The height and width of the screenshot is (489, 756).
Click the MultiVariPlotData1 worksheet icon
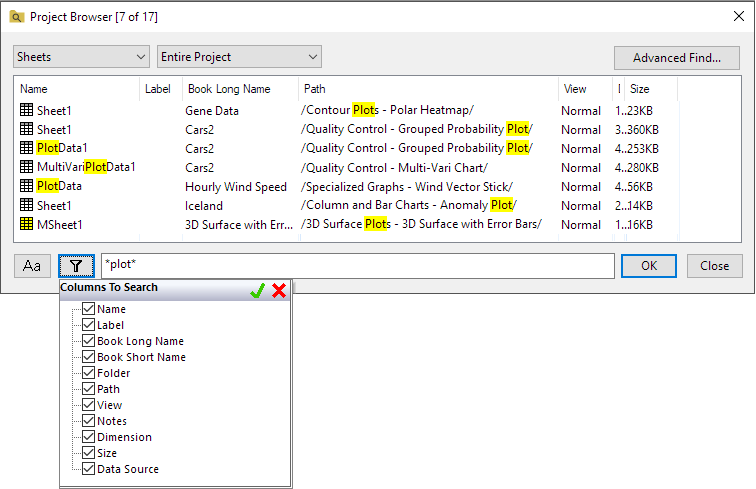click(x=27, y=167)
